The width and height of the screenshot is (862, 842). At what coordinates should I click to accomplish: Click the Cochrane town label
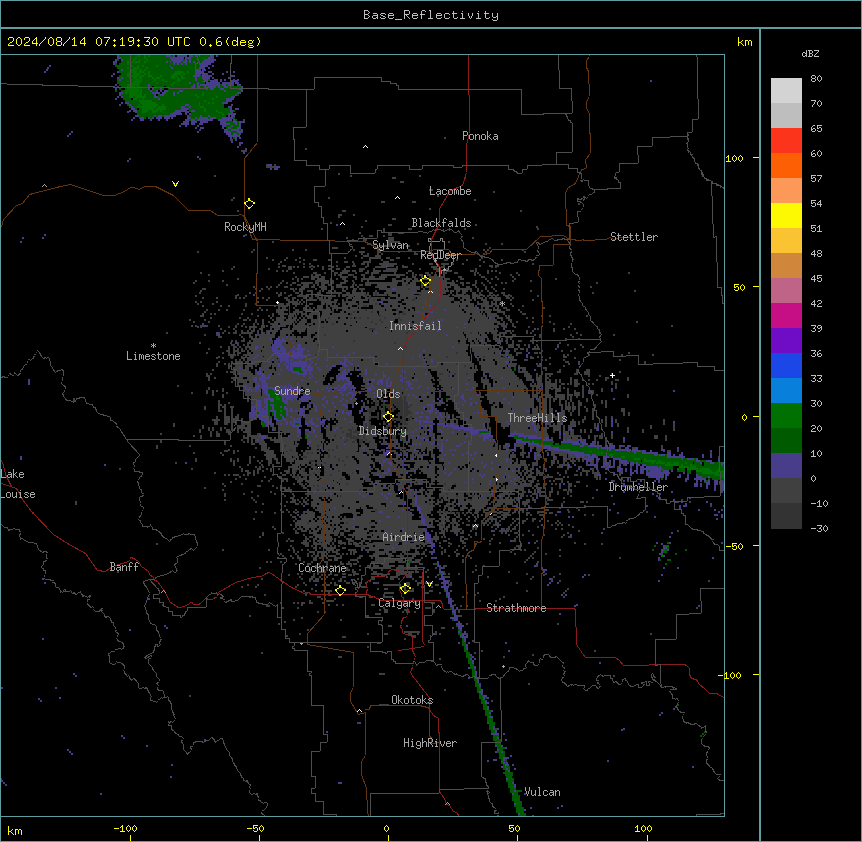click(322, 568)
